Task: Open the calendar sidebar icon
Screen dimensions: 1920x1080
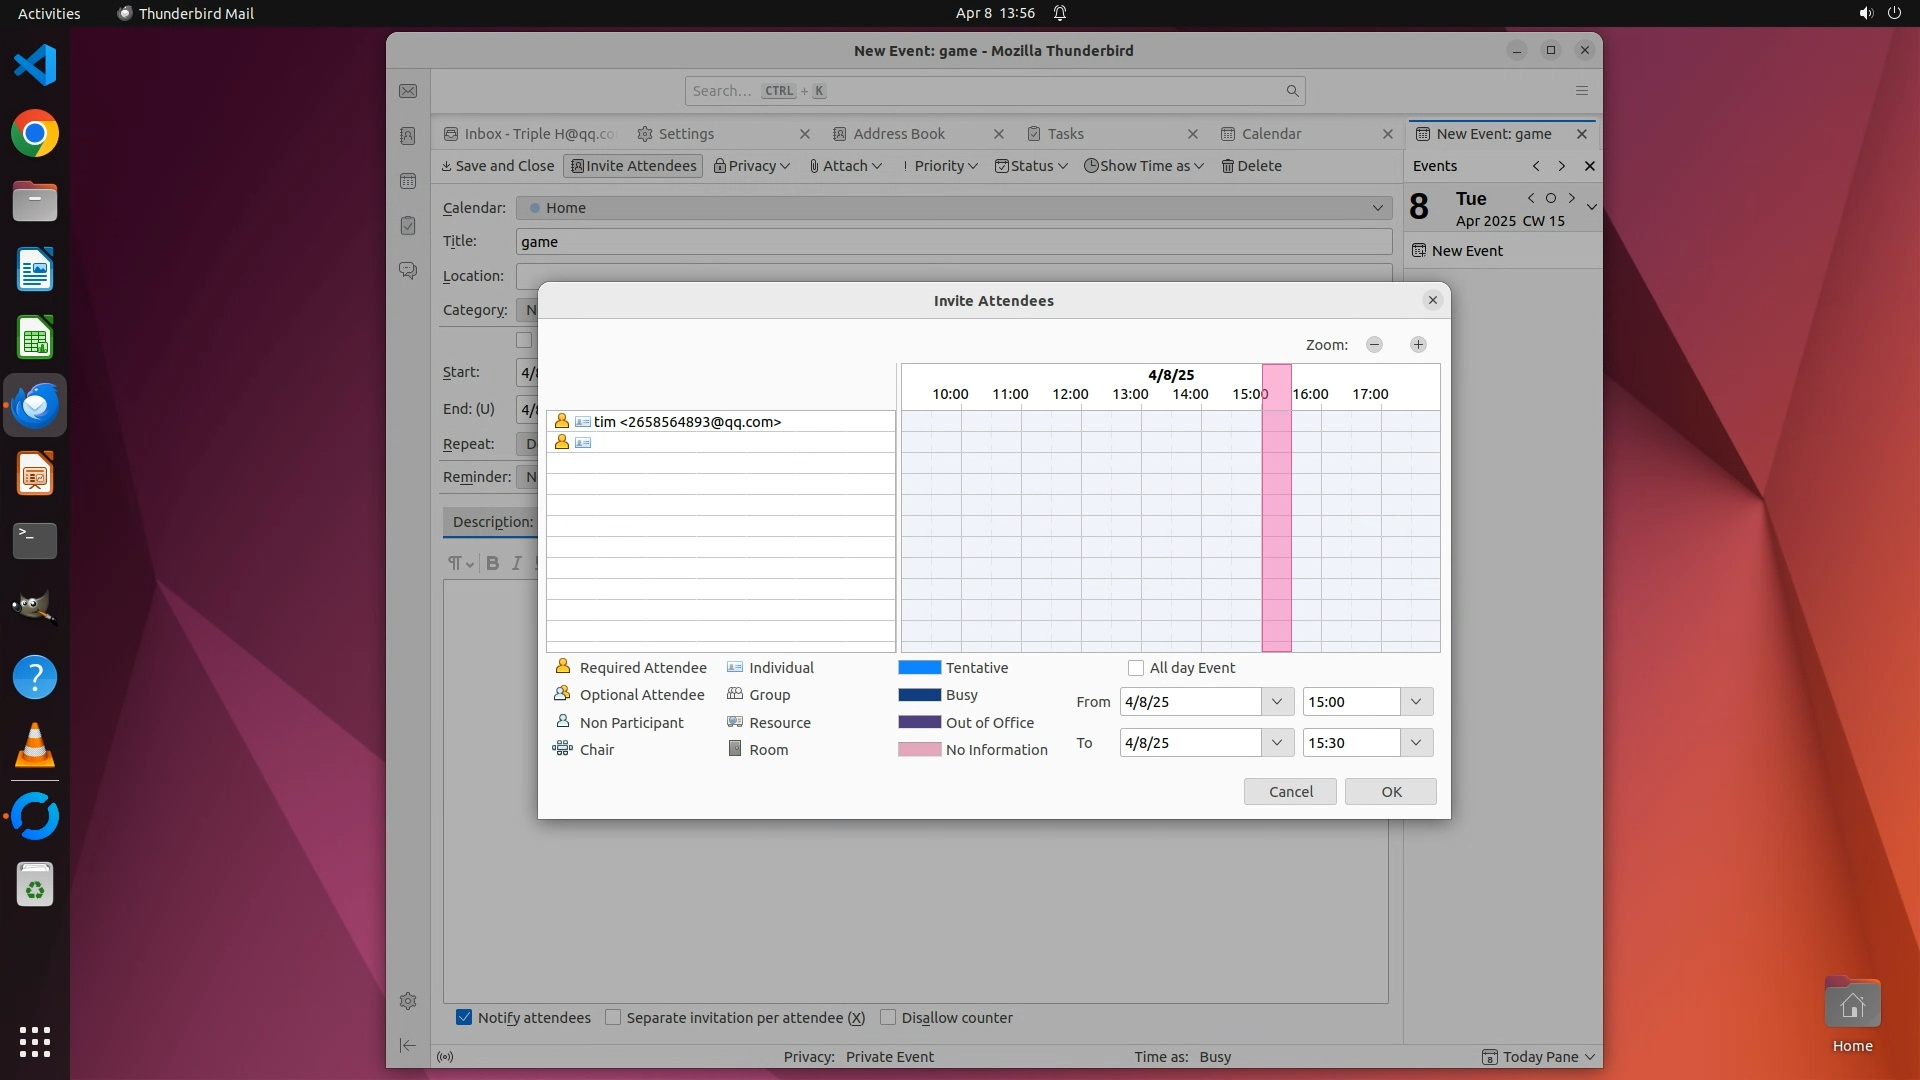Action: click(x=408, y=181)
